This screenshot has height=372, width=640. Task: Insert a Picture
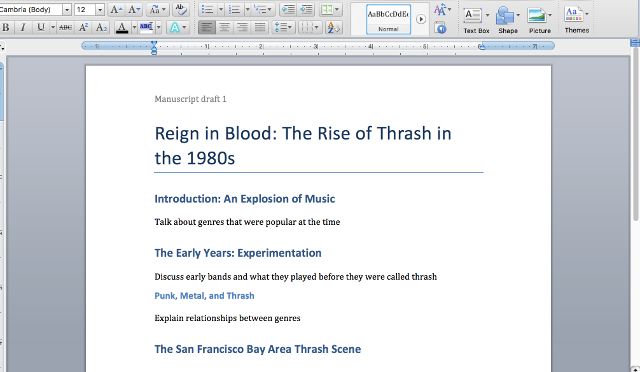tap(539, 20)
